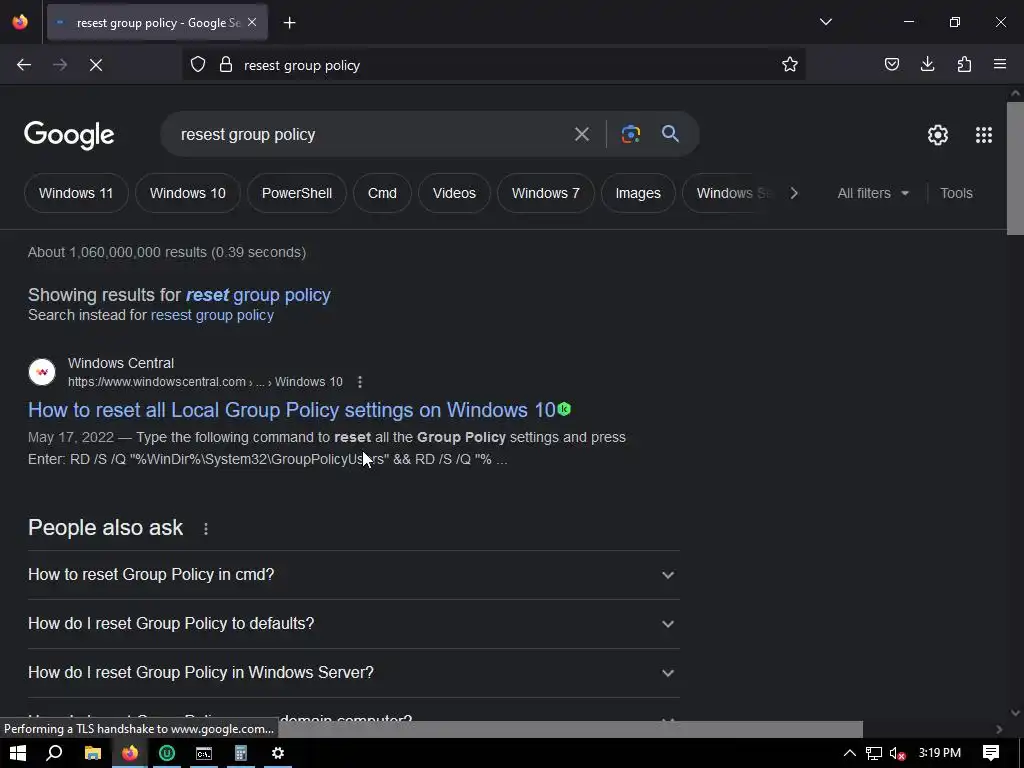Screen dimensions: 1024x768
Task: Click the muted volume tray icon
Action: tap(897, 753)
